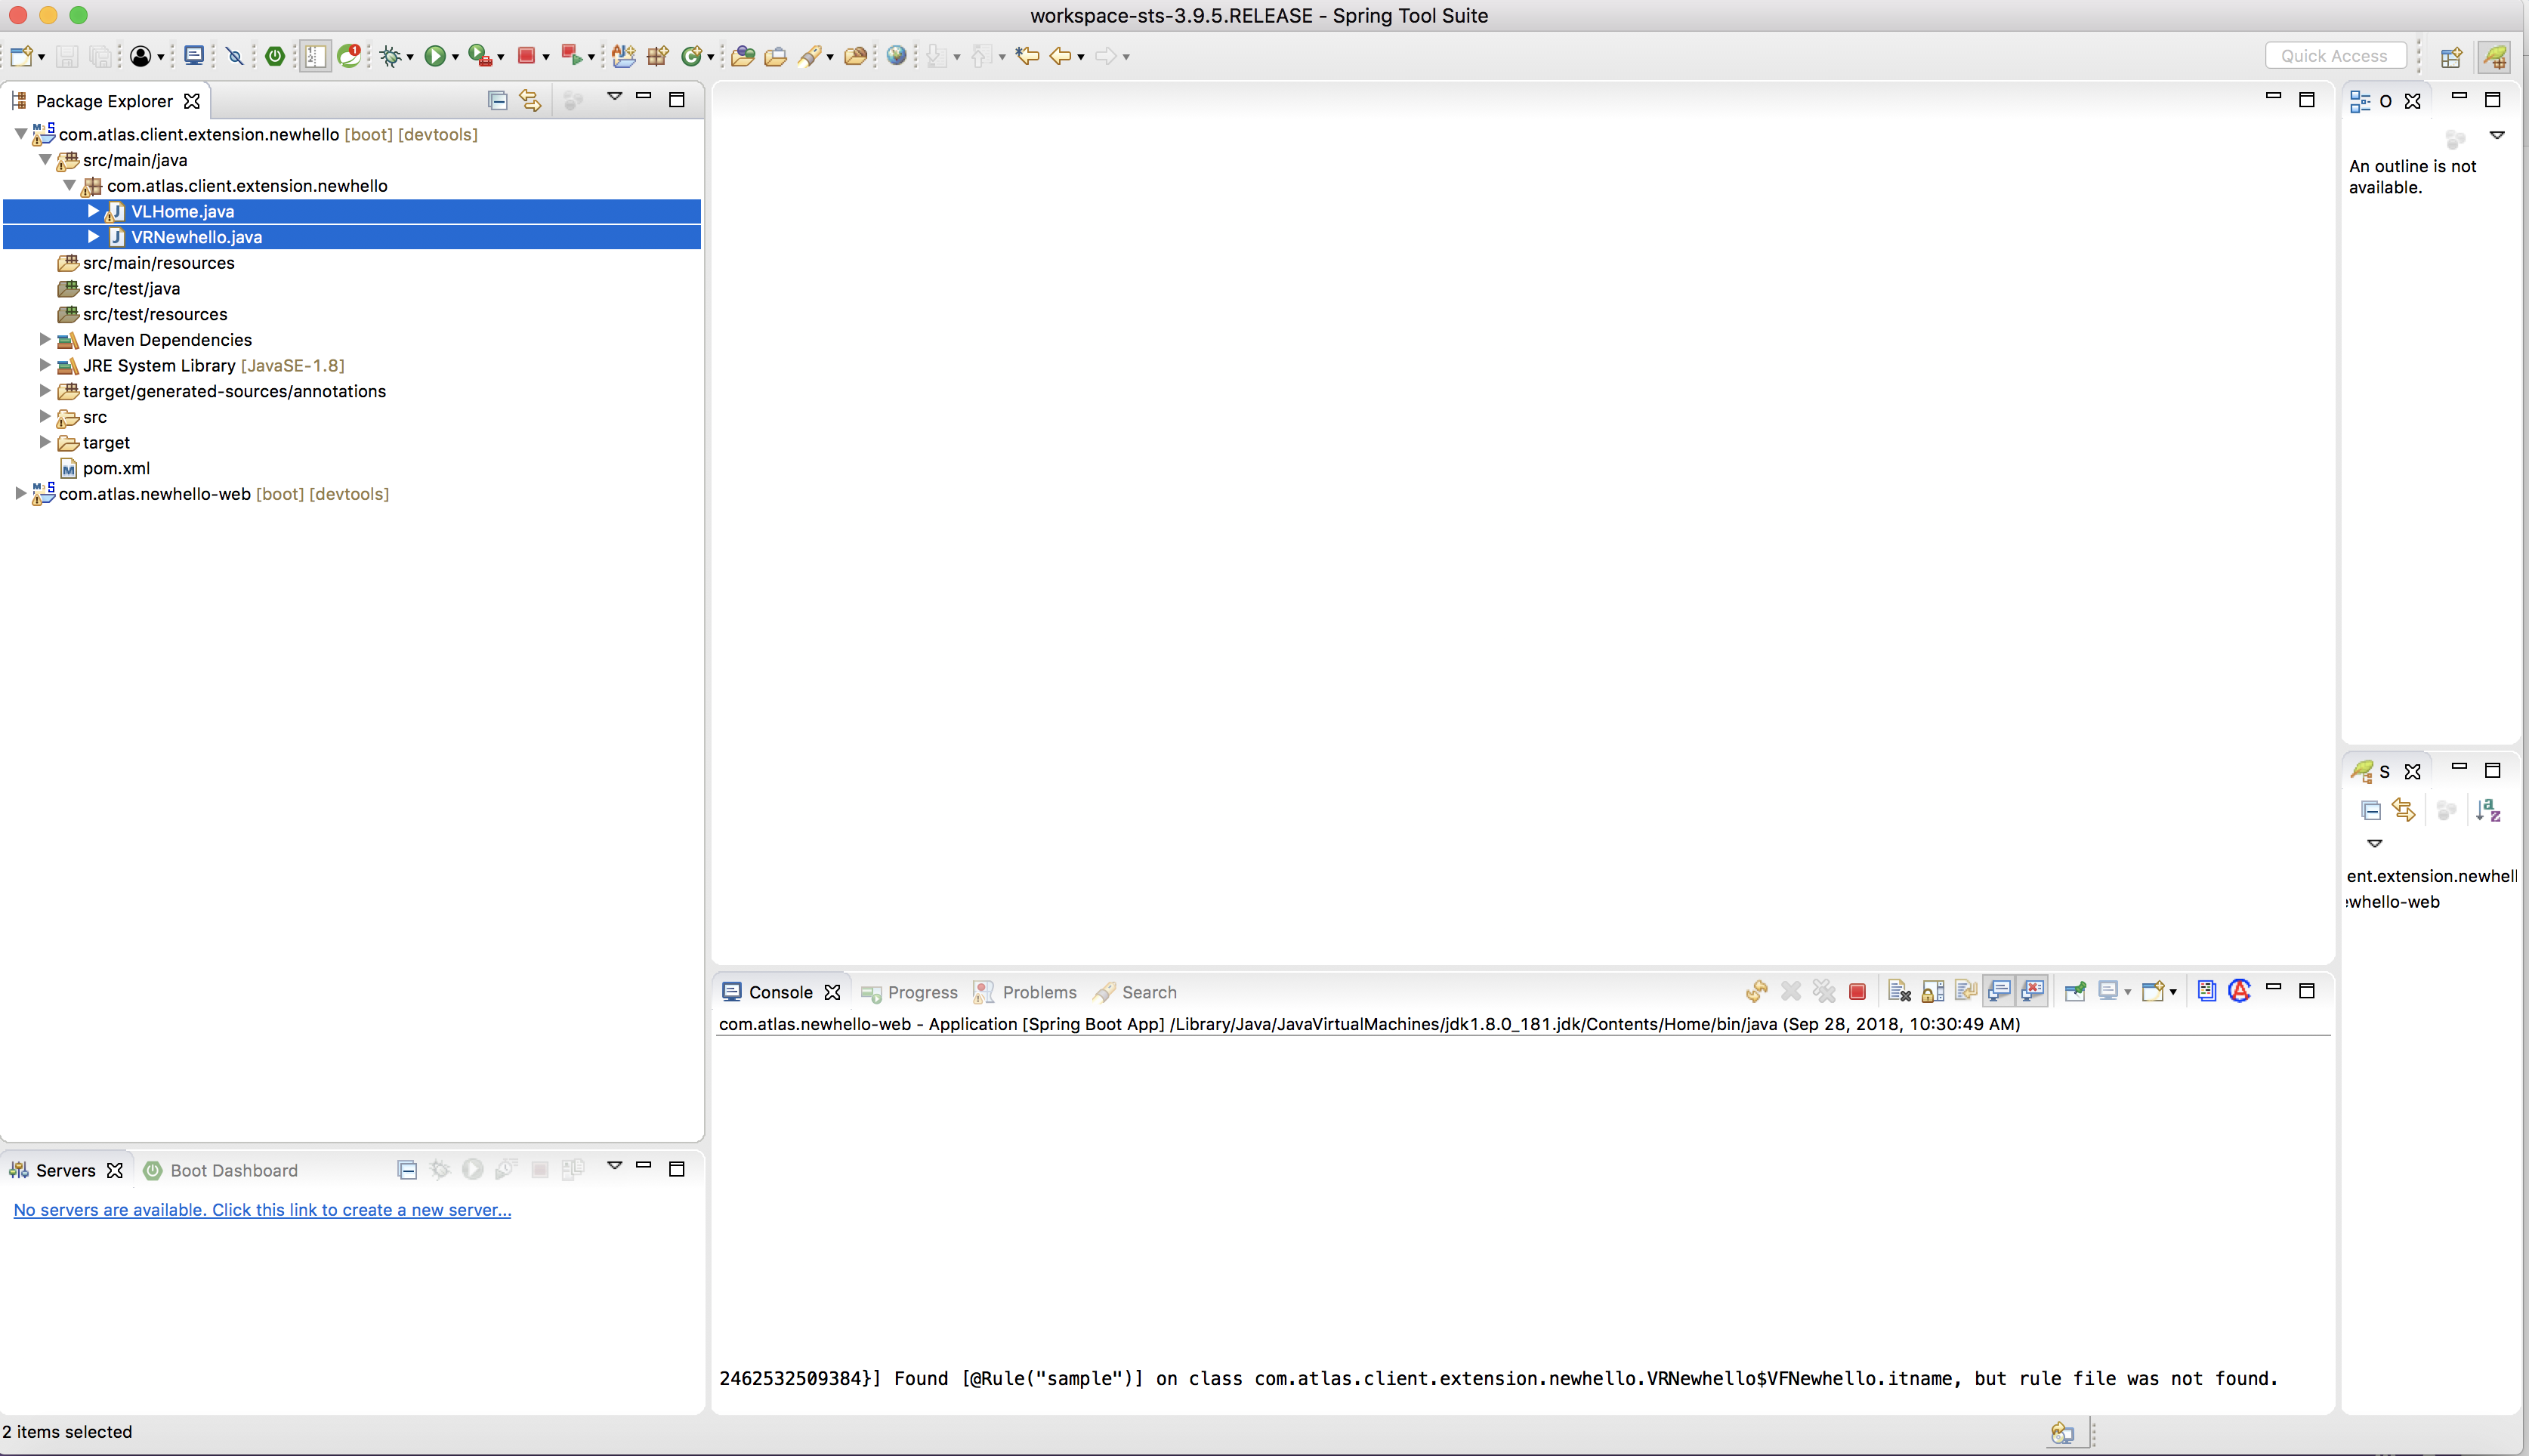This screenshot has height=1456, width=2529.
Task: Switch to the Problems tab
Action: click(1038, 992)
